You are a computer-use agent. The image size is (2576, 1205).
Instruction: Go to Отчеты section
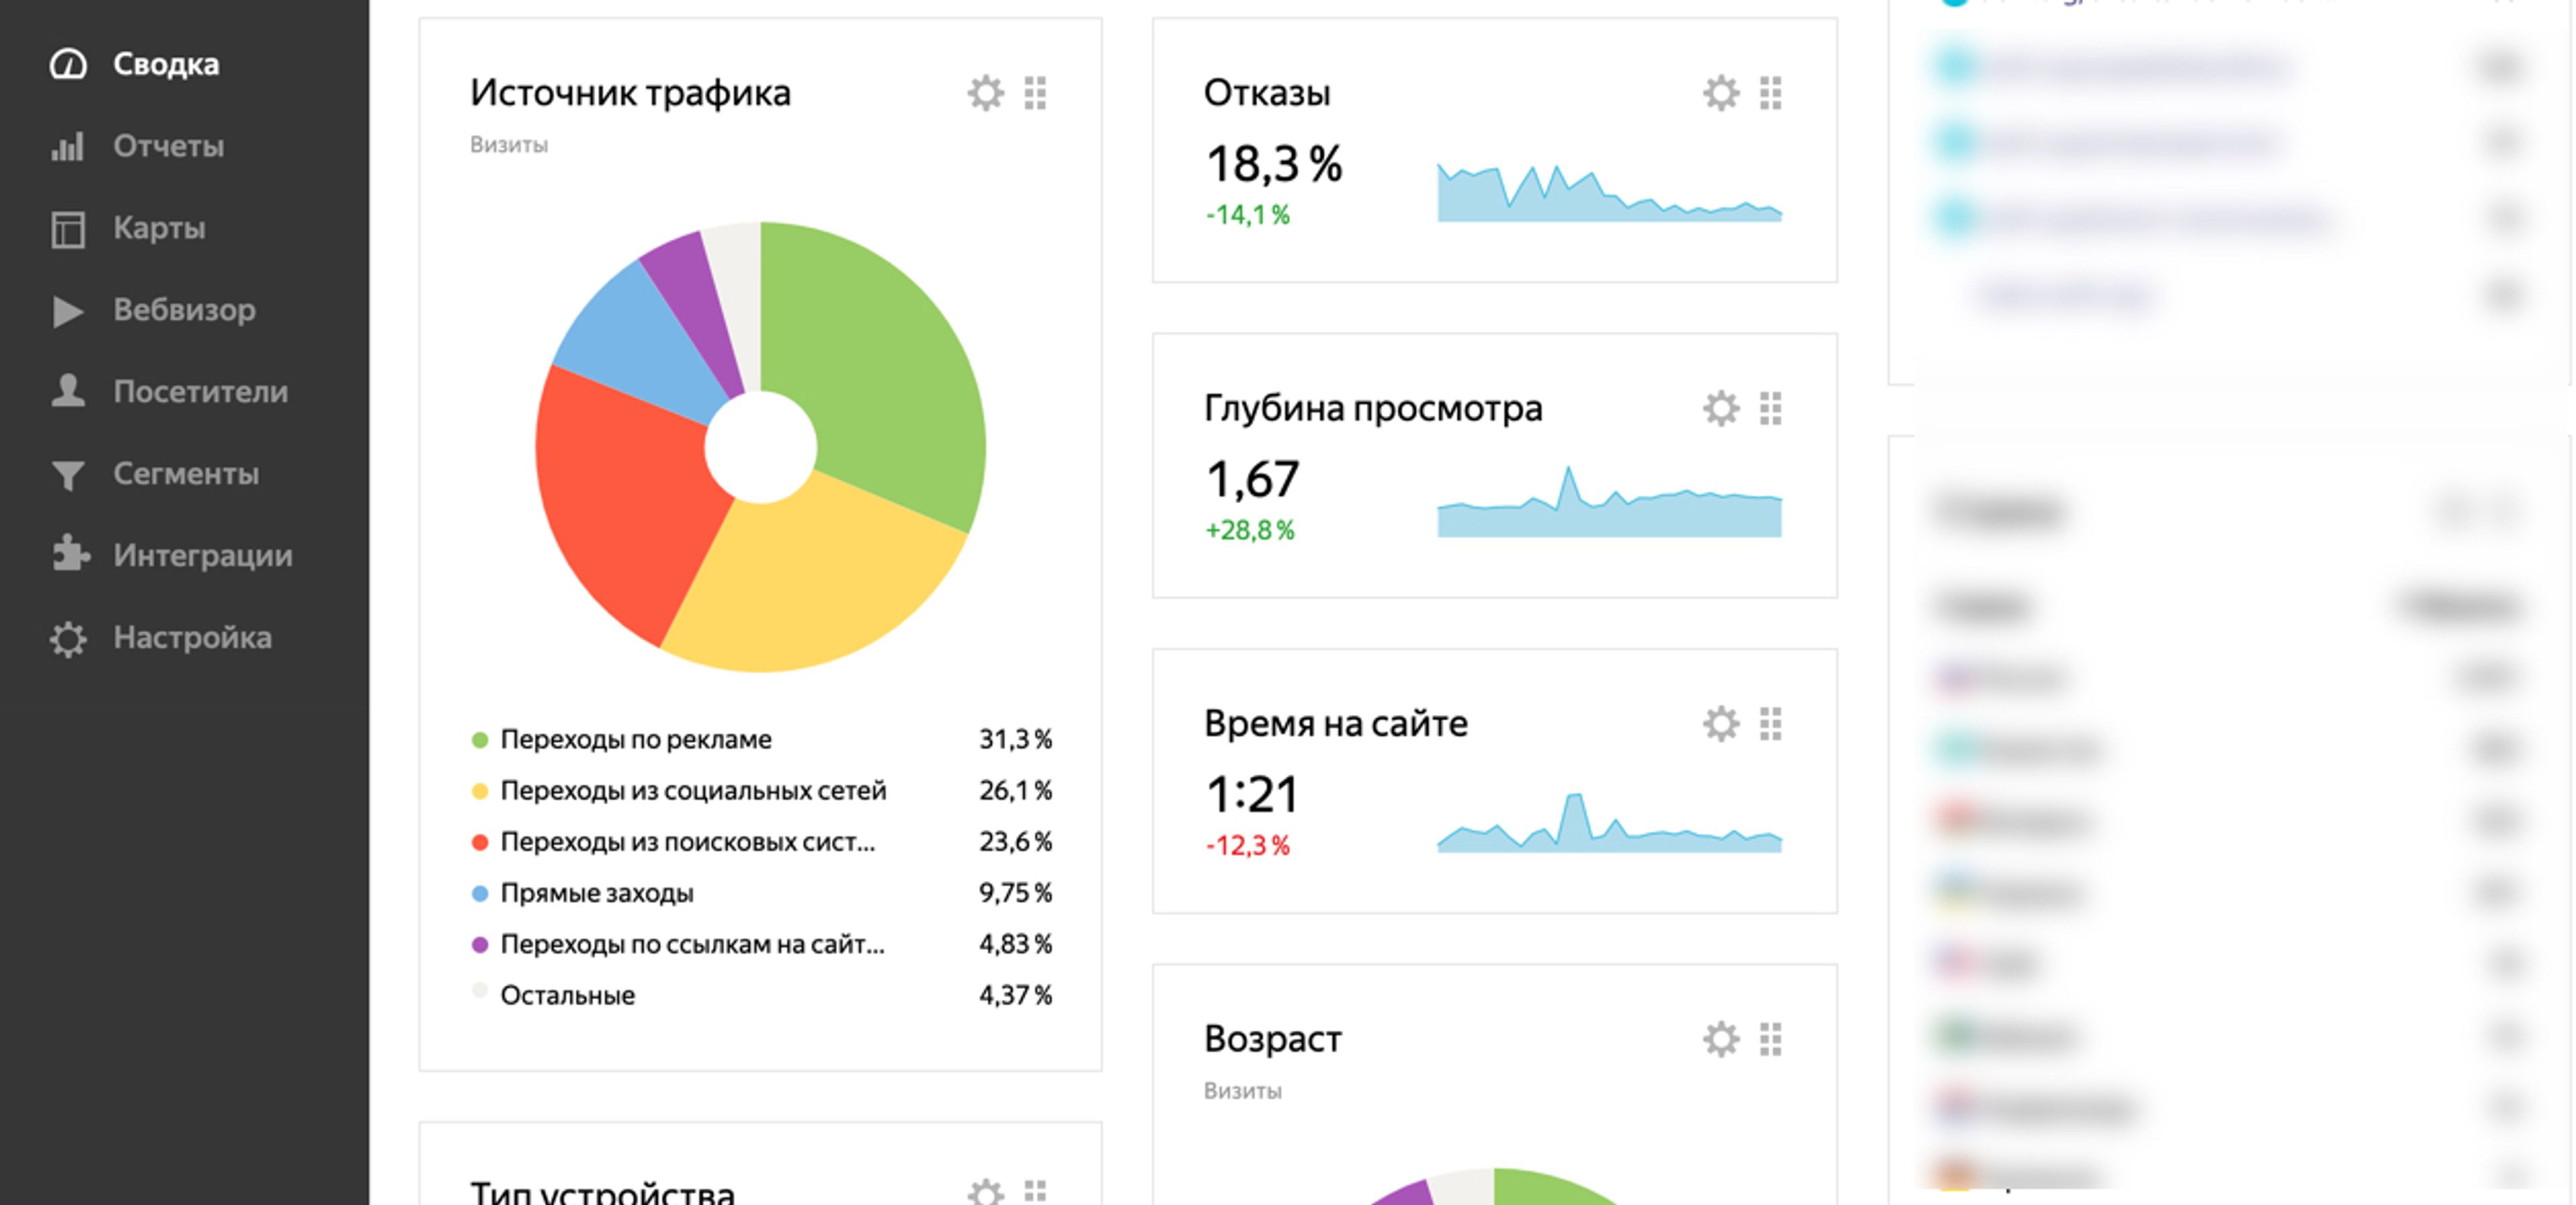[168, 146]
